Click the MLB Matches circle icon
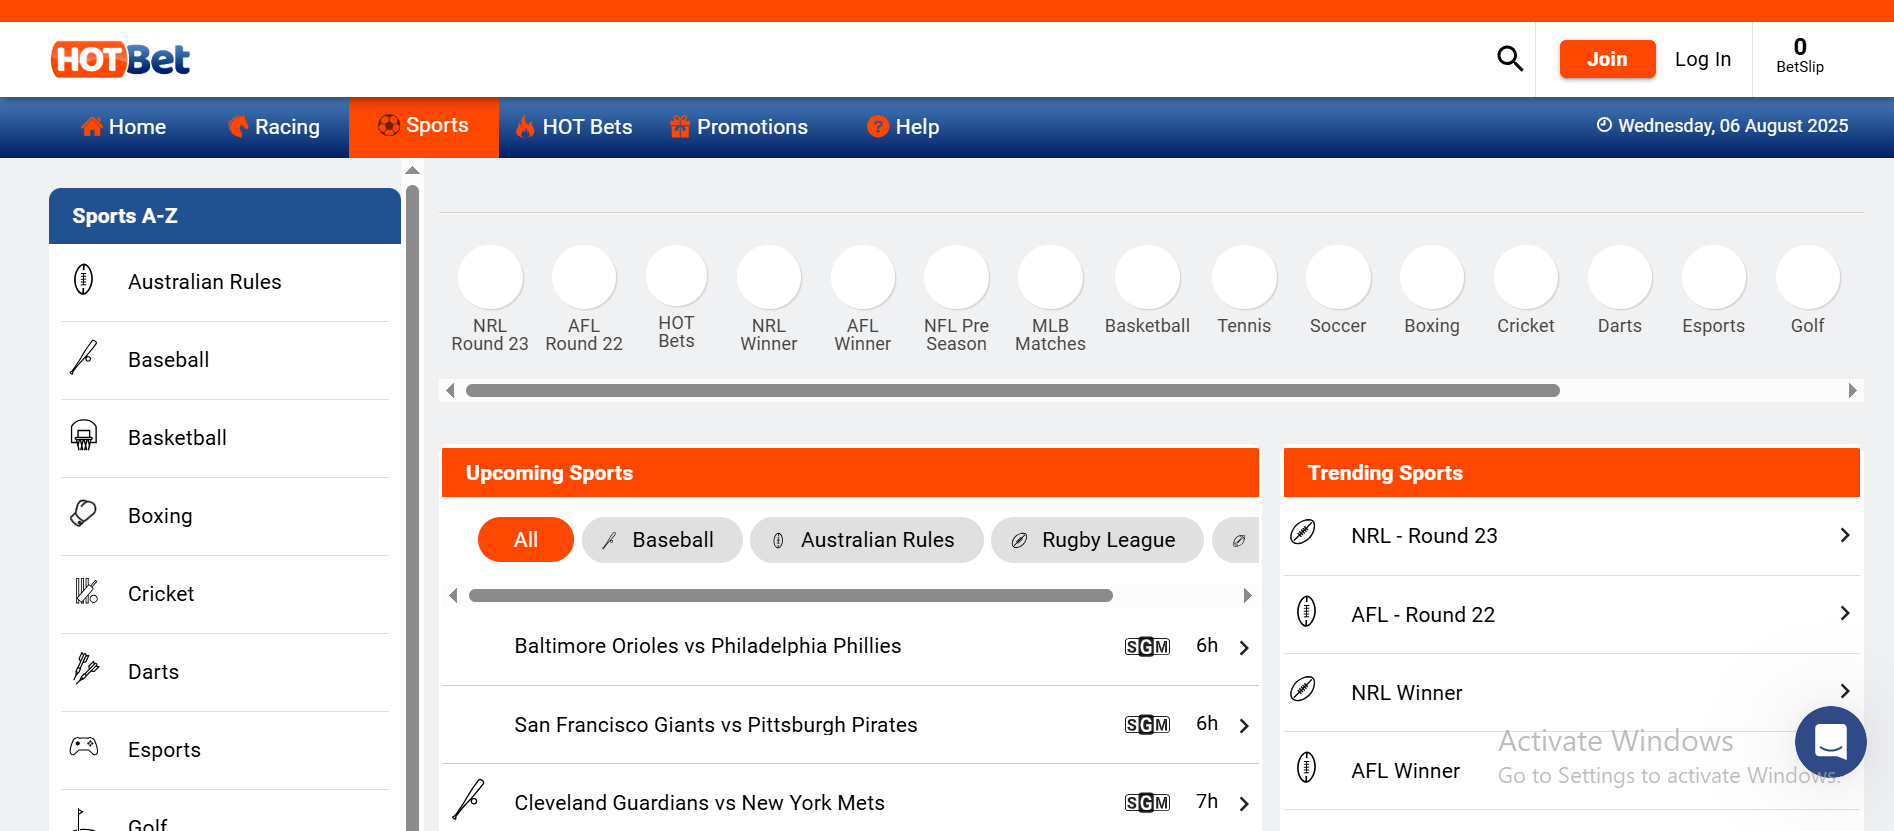The height and width of the screenshot is (831, 1894). pyautogui.click(x=1050, y=277)
